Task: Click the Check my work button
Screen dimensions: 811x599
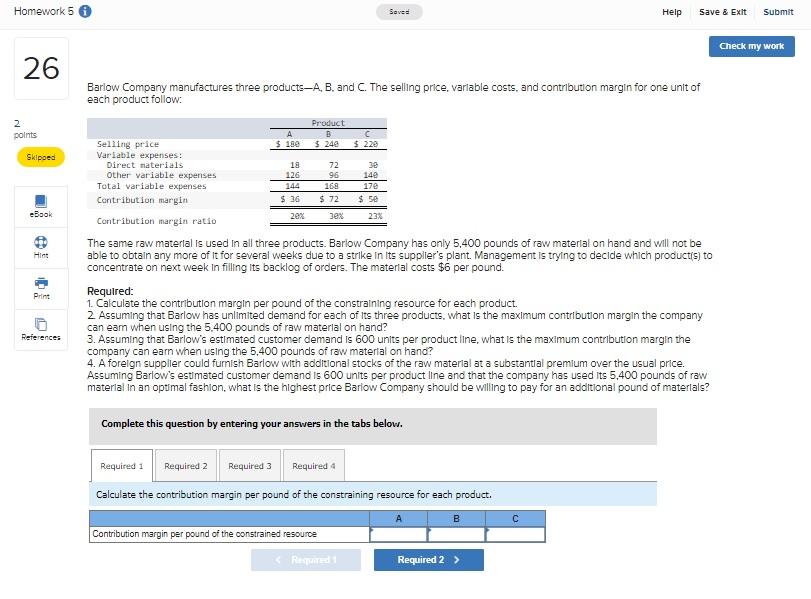Action: click(x=752, y=46)
